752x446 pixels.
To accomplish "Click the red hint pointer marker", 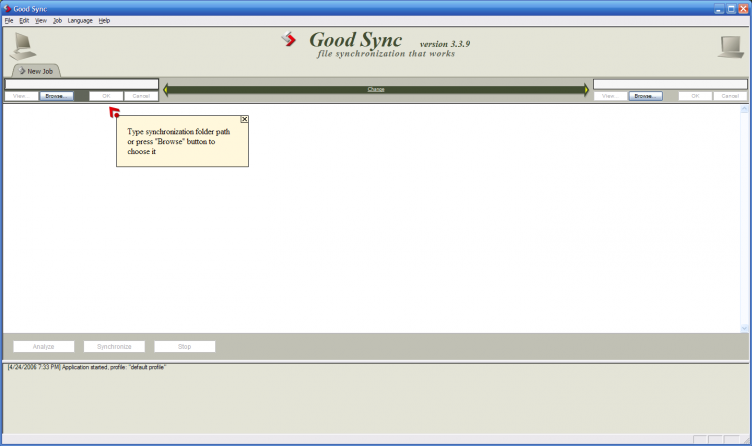I will (114, 112).
